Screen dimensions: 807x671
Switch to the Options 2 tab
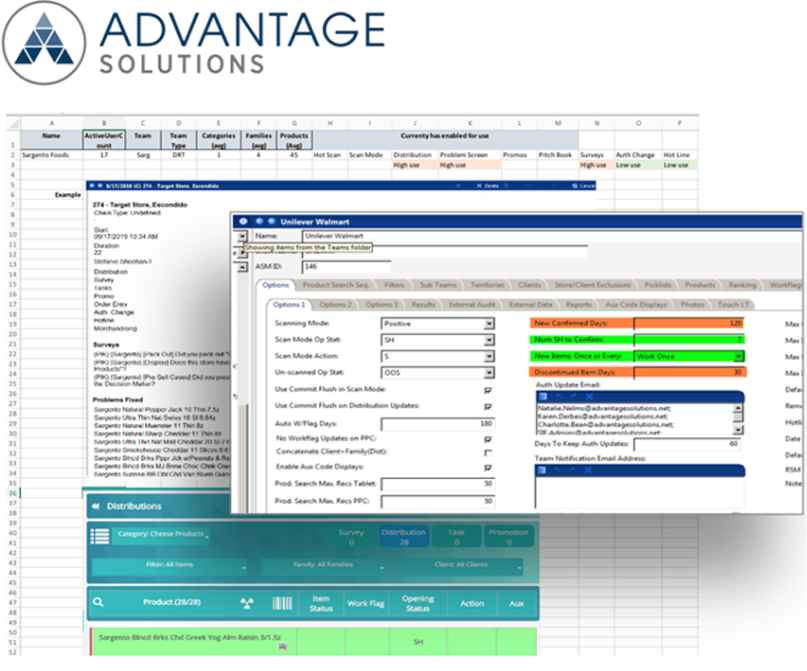(x=335, y=305)
